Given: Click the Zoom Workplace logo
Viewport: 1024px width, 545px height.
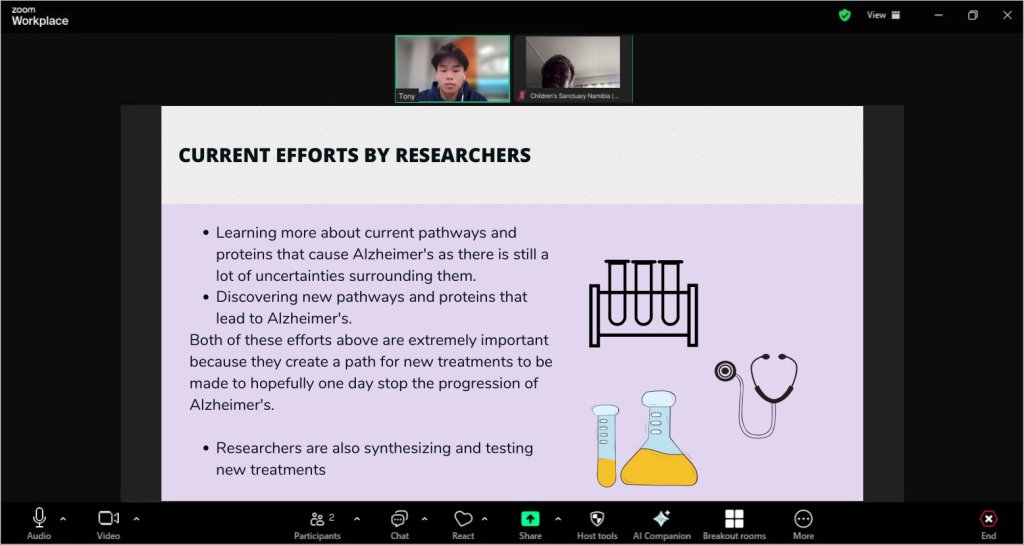Looking at the screenshot, I should (40, 16).
